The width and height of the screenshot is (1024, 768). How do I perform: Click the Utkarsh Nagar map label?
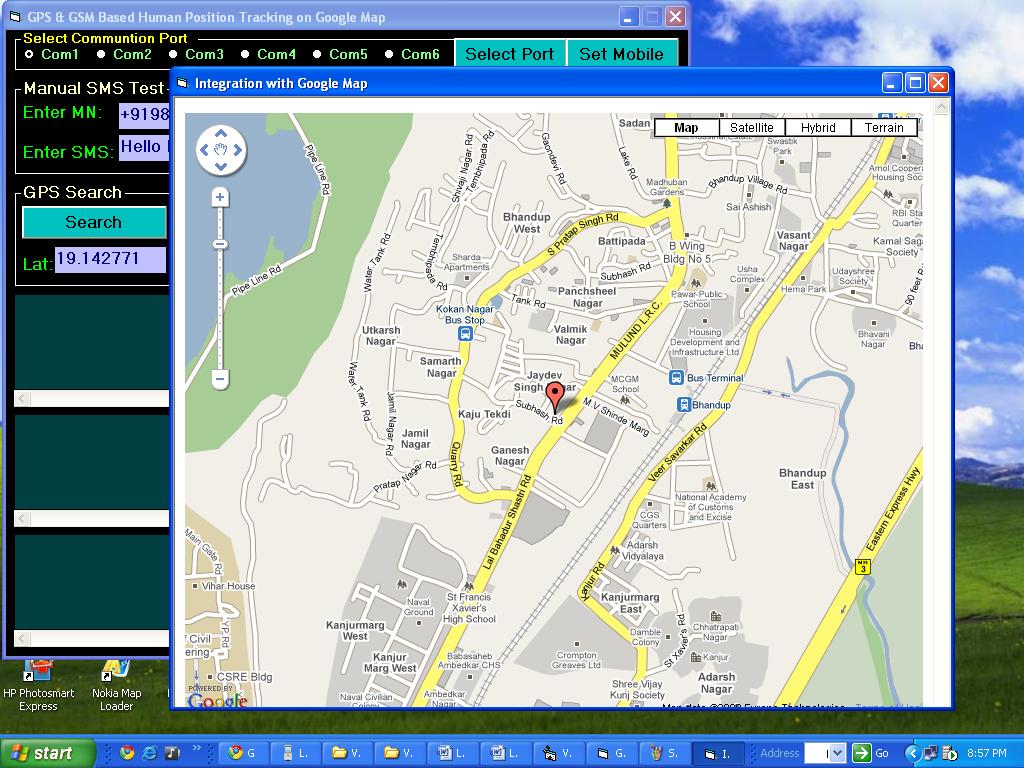(x=381, y=336)
